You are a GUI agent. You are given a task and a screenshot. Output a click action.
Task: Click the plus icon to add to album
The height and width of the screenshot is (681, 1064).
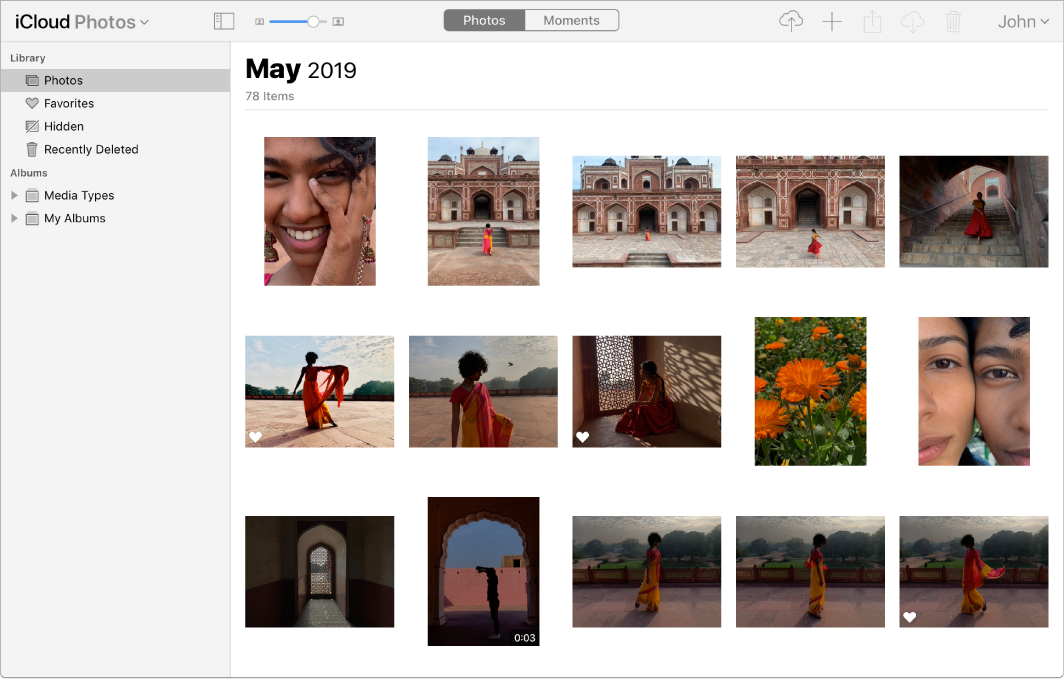click(832, 21)
